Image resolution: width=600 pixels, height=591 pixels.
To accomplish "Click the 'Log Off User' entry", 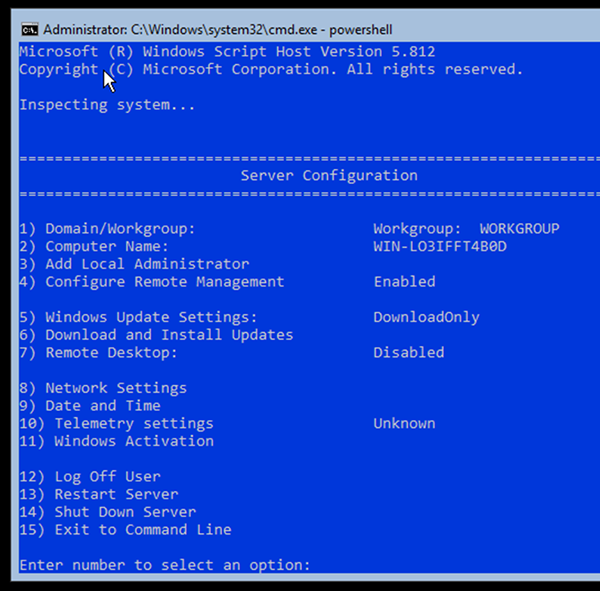I will pos(90,477).
